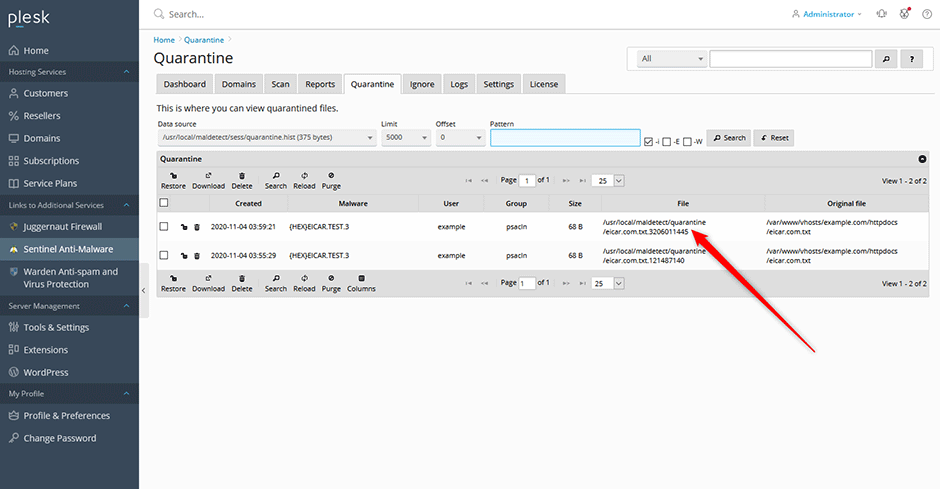
Task: Delete the 03:59:21 quarantine row via trash icon
Action: click(197, 227)
